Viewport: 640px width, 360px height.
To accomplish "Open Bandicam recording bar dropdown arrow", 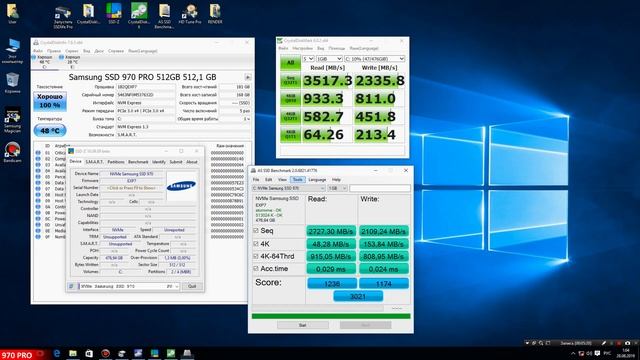I will [x=527, y=343].
